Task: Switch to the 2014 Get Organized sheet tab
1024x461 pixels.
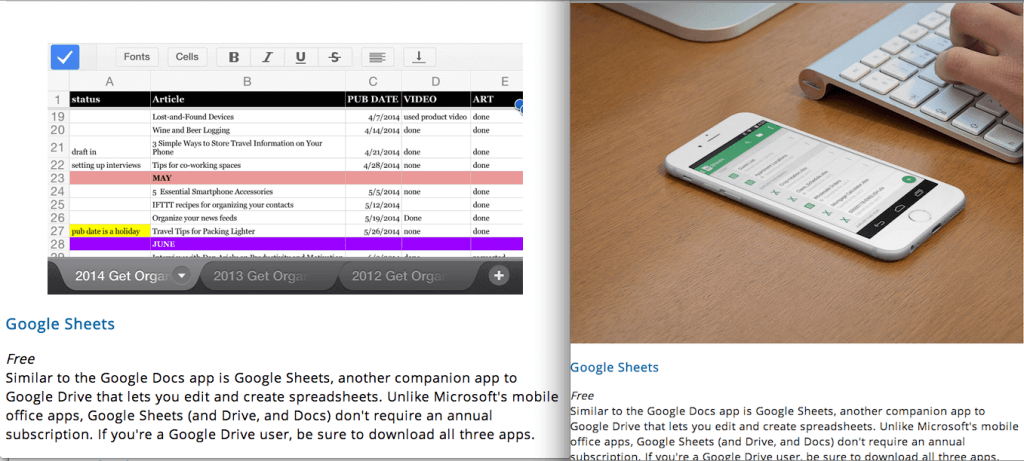Action: (122, 276)
